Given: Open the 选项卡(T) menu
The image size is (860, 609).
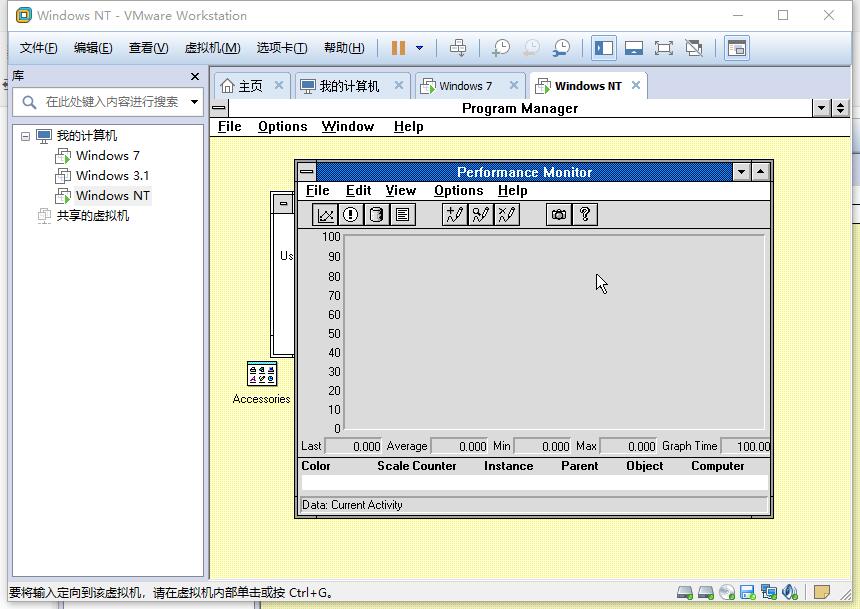Looking at the screenshot, I should [x=282, y=48].
